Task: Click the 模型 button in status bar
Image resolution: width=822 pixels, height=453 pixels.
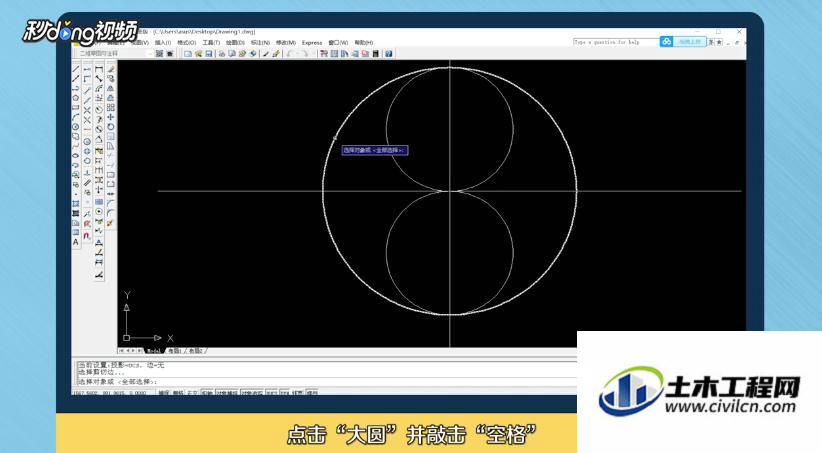Action: click(x=312, y=392)
